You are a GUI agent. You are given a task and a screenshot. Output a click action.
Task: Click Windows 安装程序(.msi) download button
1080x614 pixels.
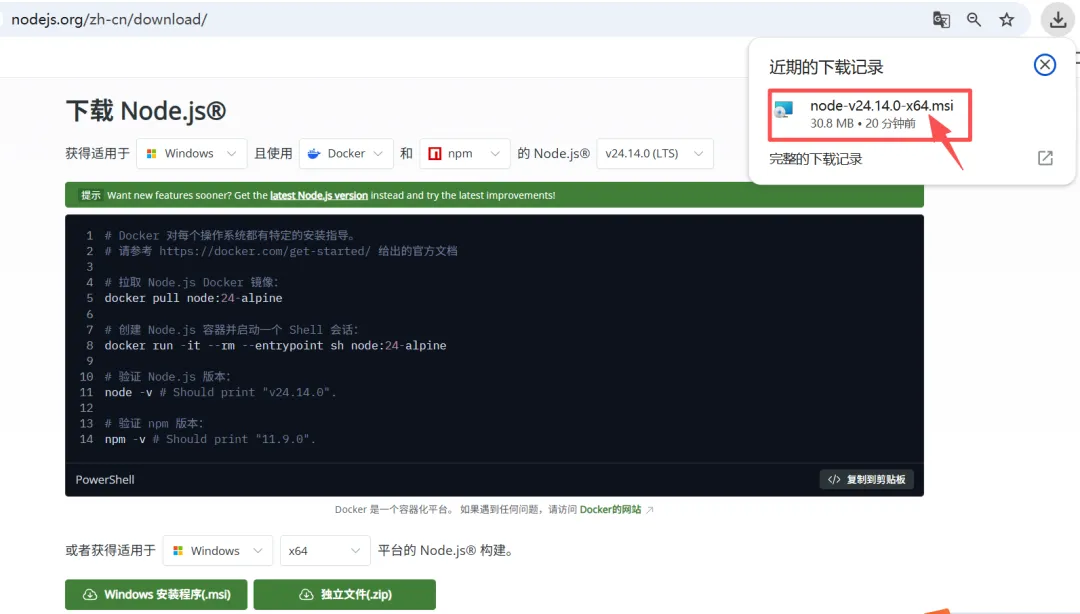(x=156, y=594)
